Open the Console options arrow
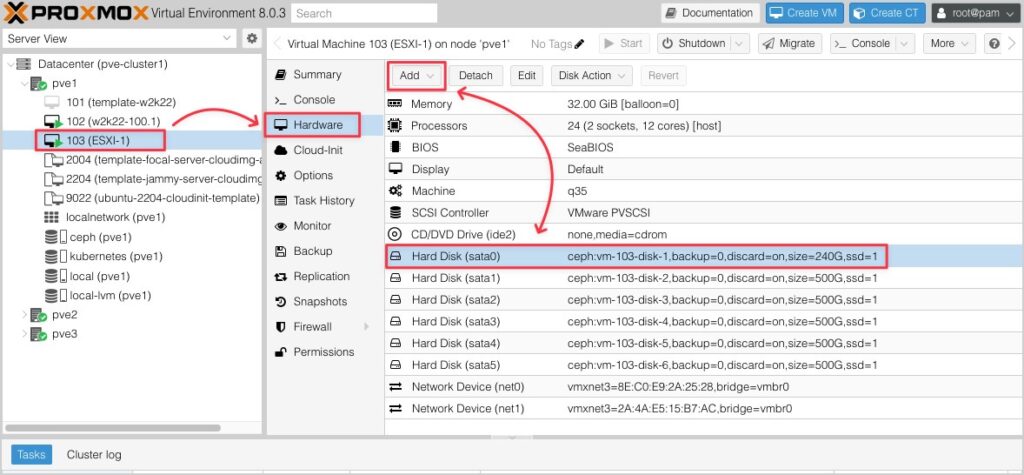The height and width of the screenshot is (475, 1024). click(x=904, y=44)
